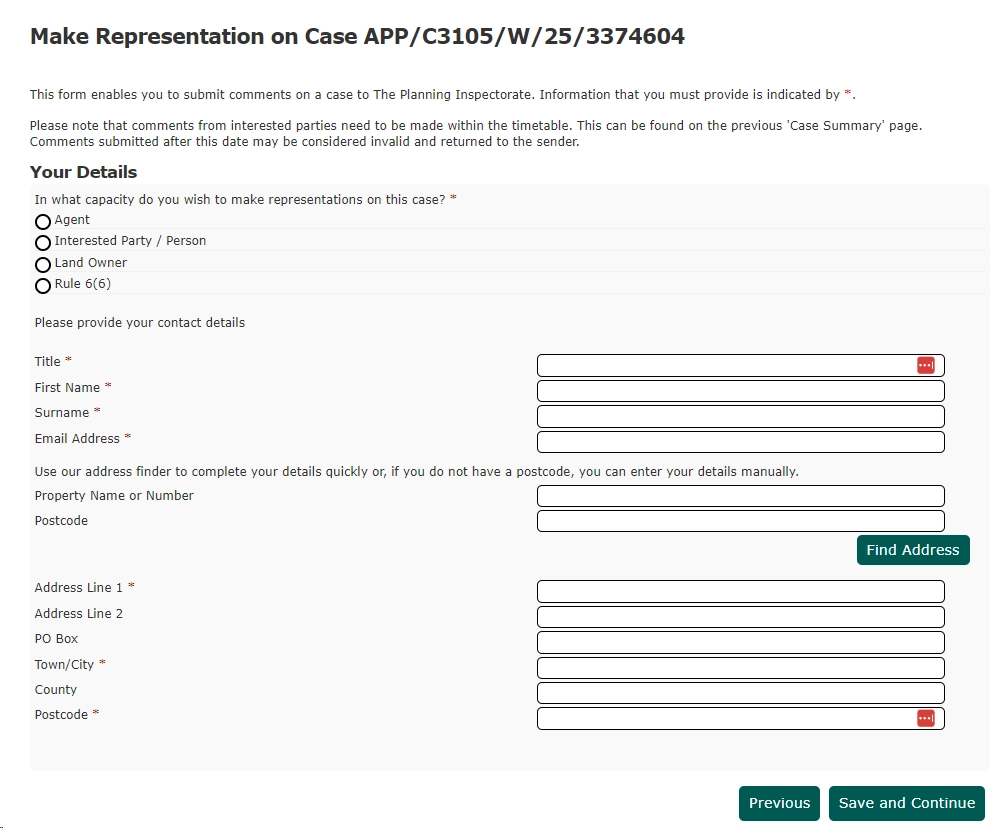This screenshot has width=1008, height=828.
Task: Click the address finder Postcode field
Action: coord(740,521)
